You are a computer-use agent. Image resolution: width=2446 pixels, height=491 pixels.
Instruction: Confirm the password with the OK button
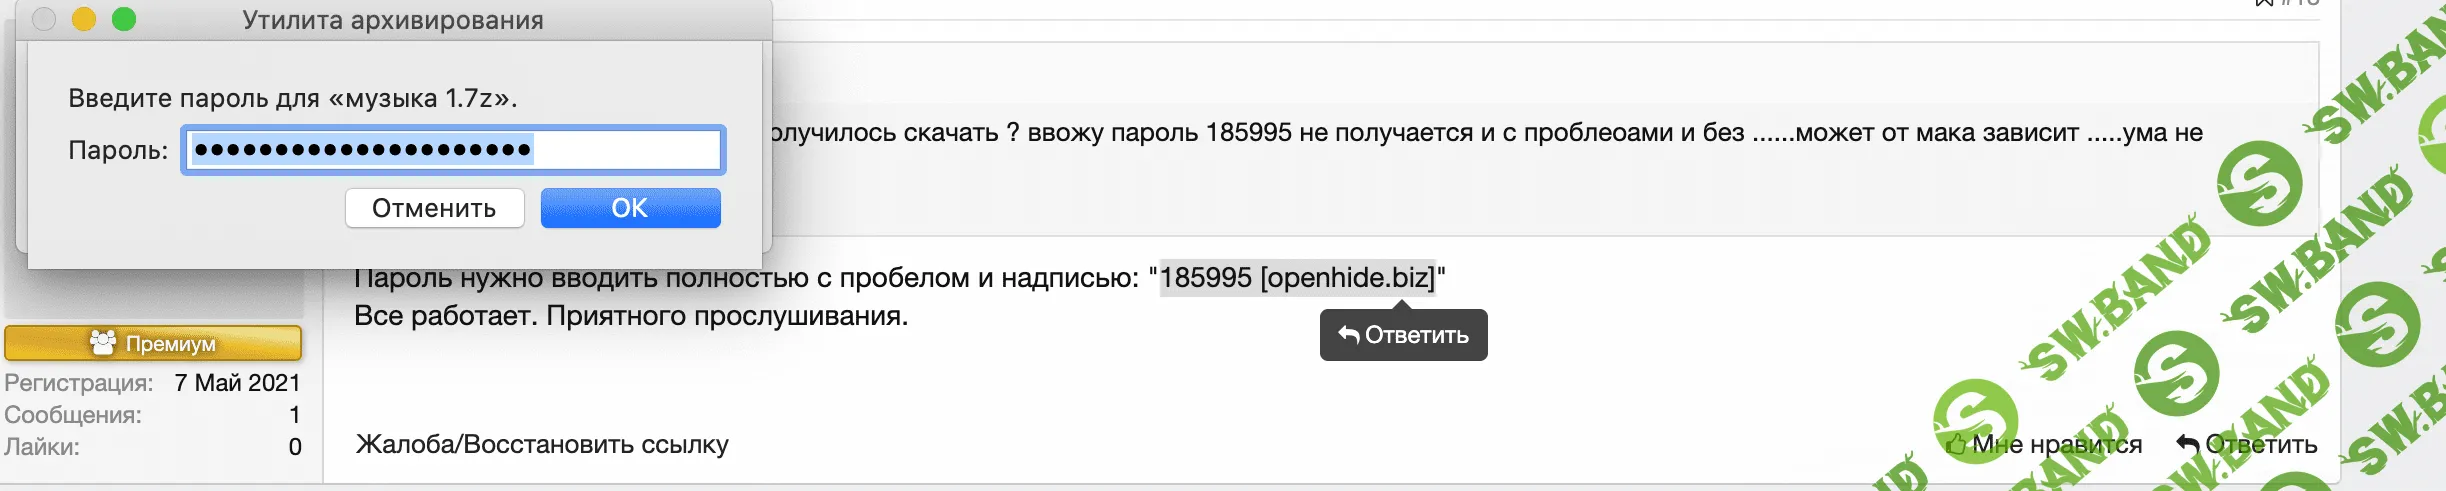(x=630, y=208)
